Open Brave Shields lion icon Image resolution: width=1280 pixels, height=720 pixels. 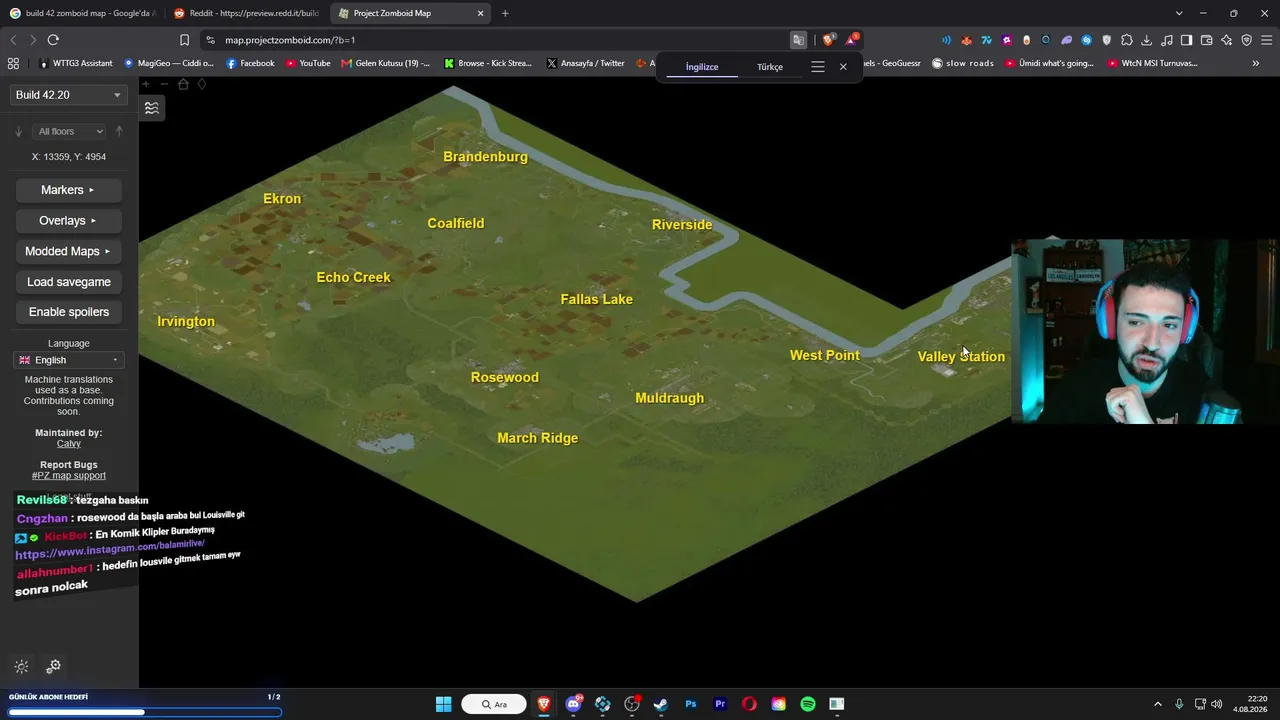pyautogui.click(x=828, y=40)
